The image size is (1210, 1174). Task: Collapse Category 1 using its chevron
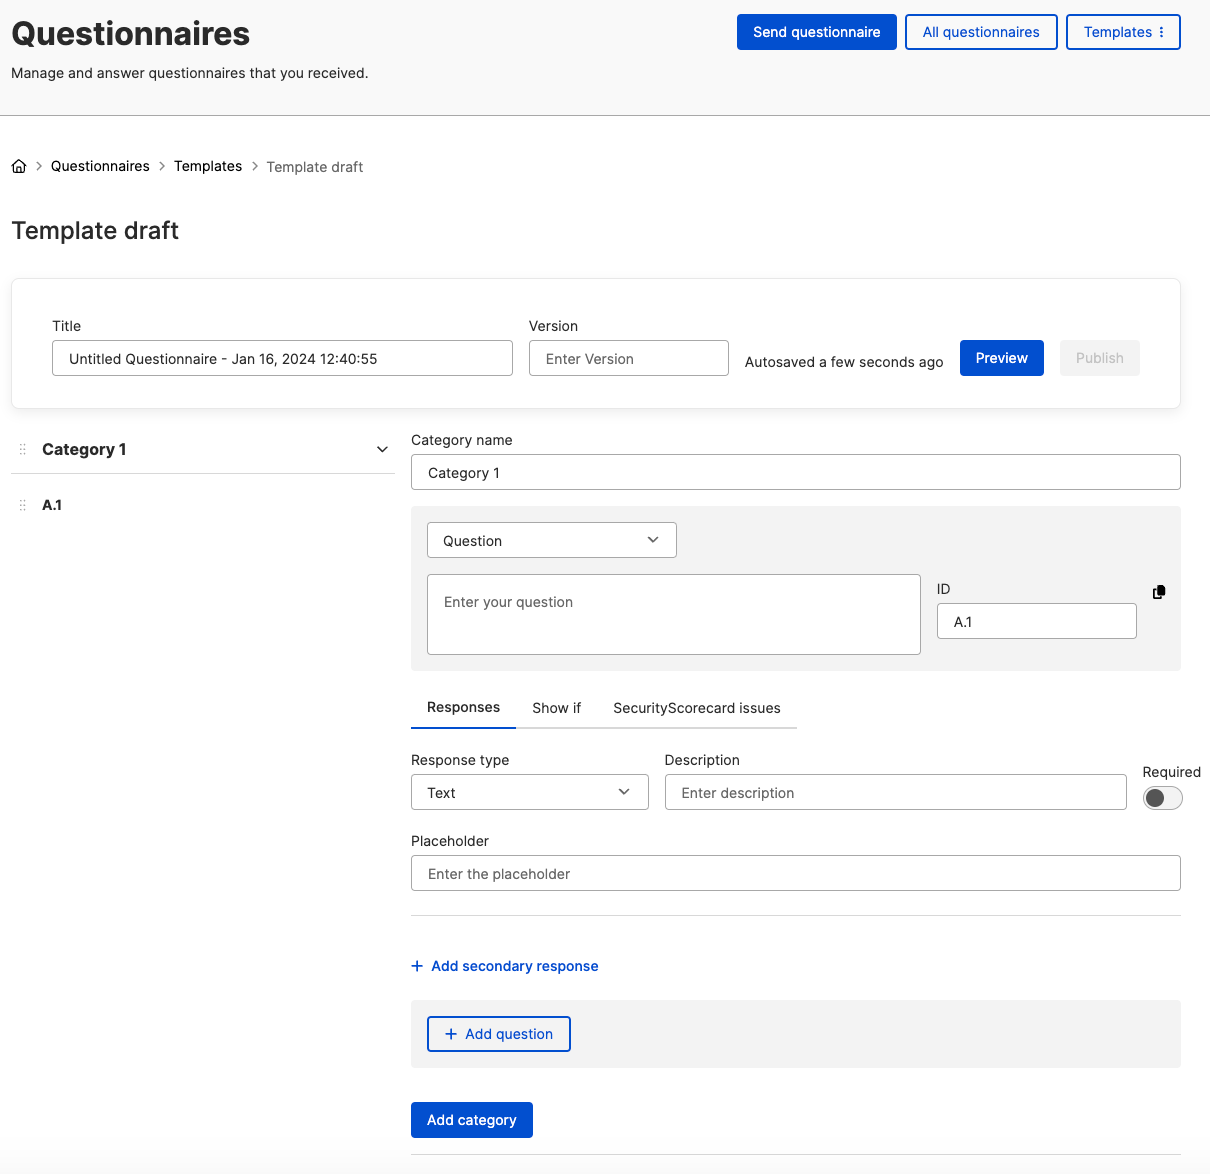pos(382,449)
